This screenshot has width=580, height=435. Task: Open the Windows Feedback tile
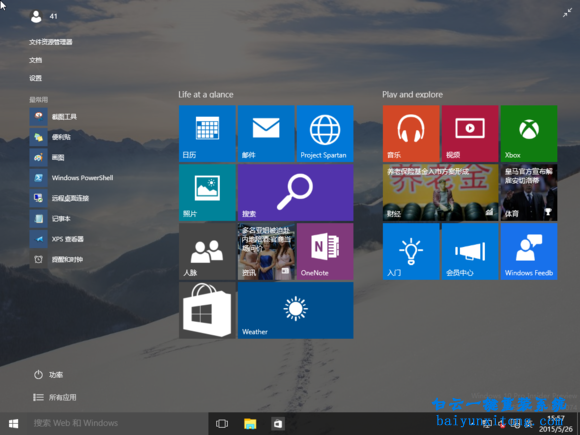pos(529,251)
